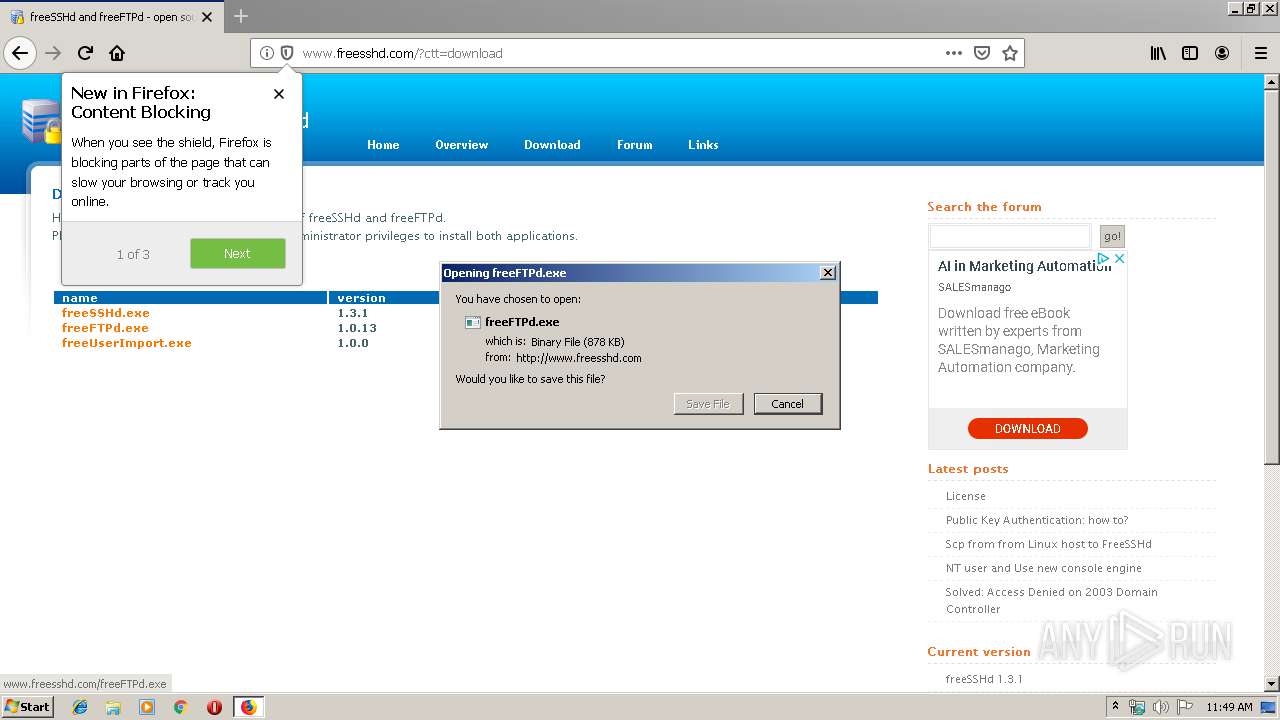
Task: Go back with the browser back arrow
Action: tap(20, 53)
